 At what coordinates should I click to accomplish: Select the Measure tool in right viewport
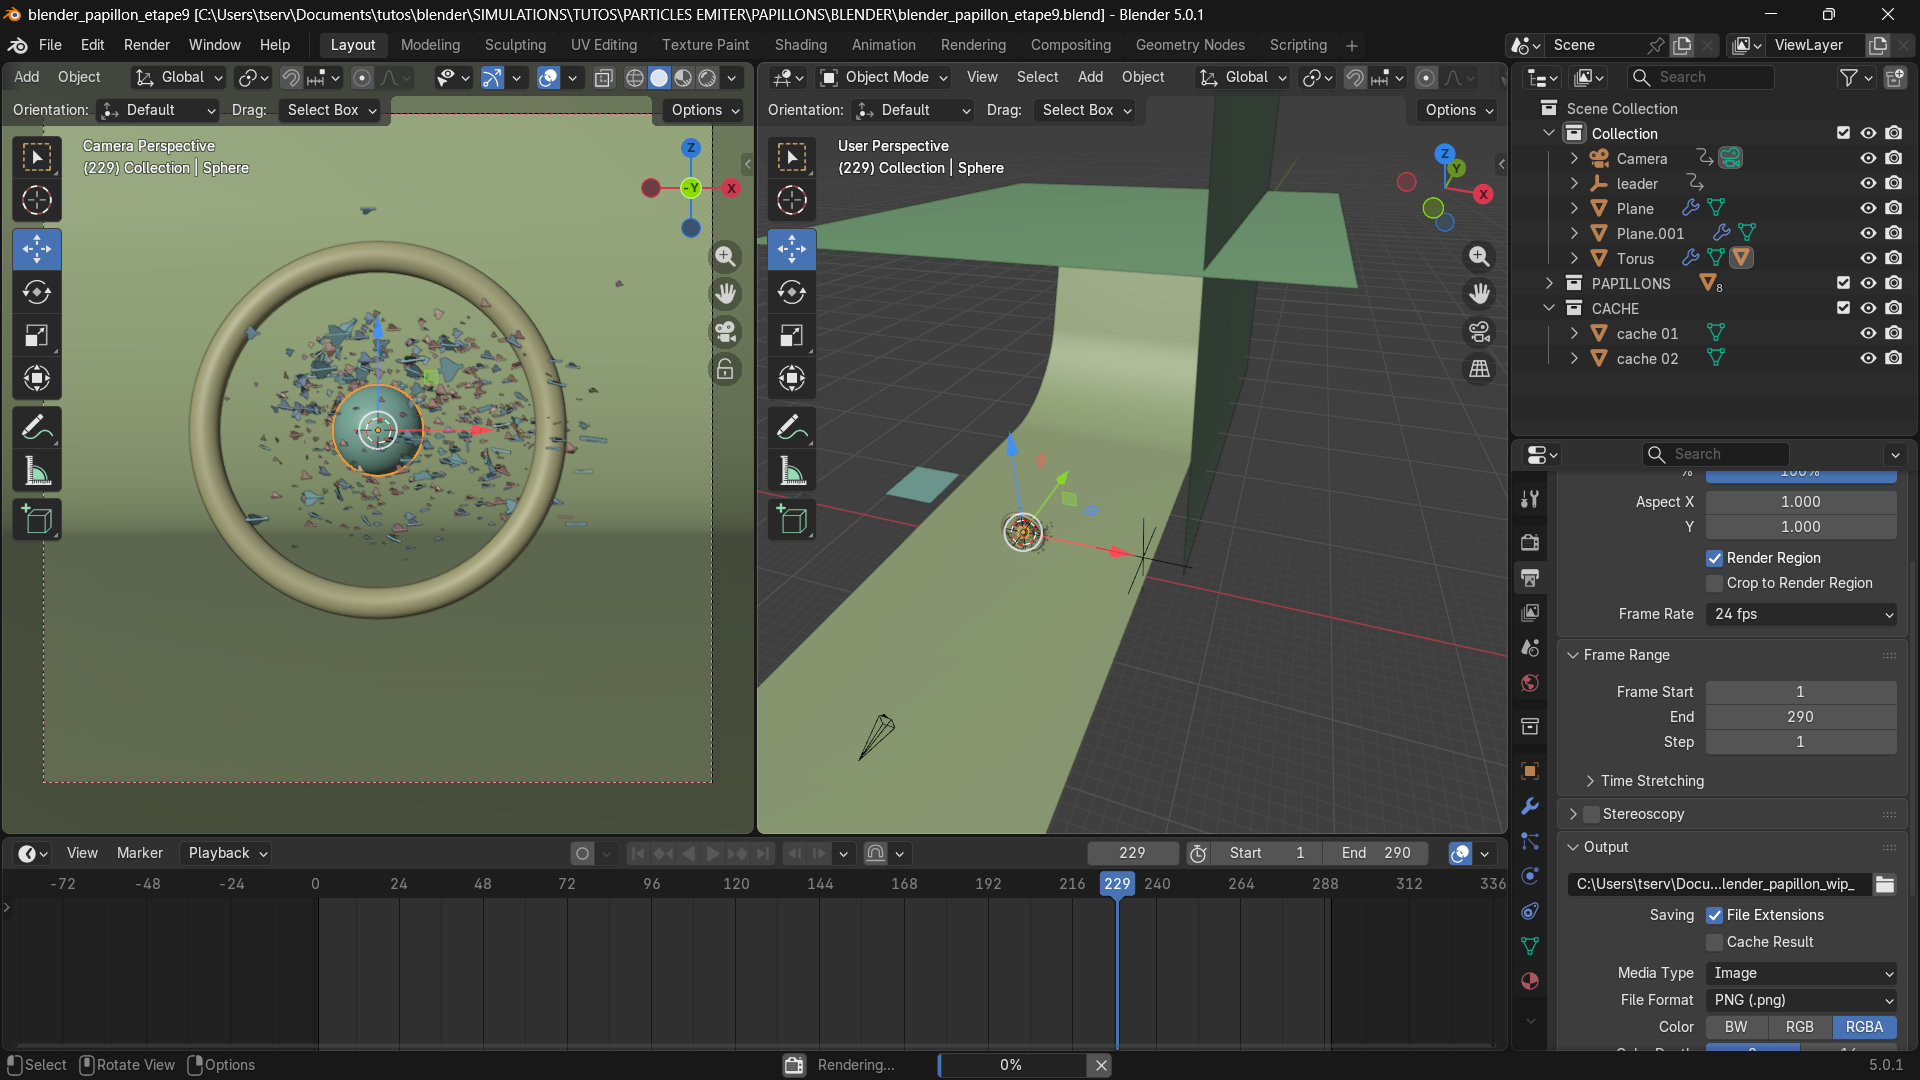[792, 472]
